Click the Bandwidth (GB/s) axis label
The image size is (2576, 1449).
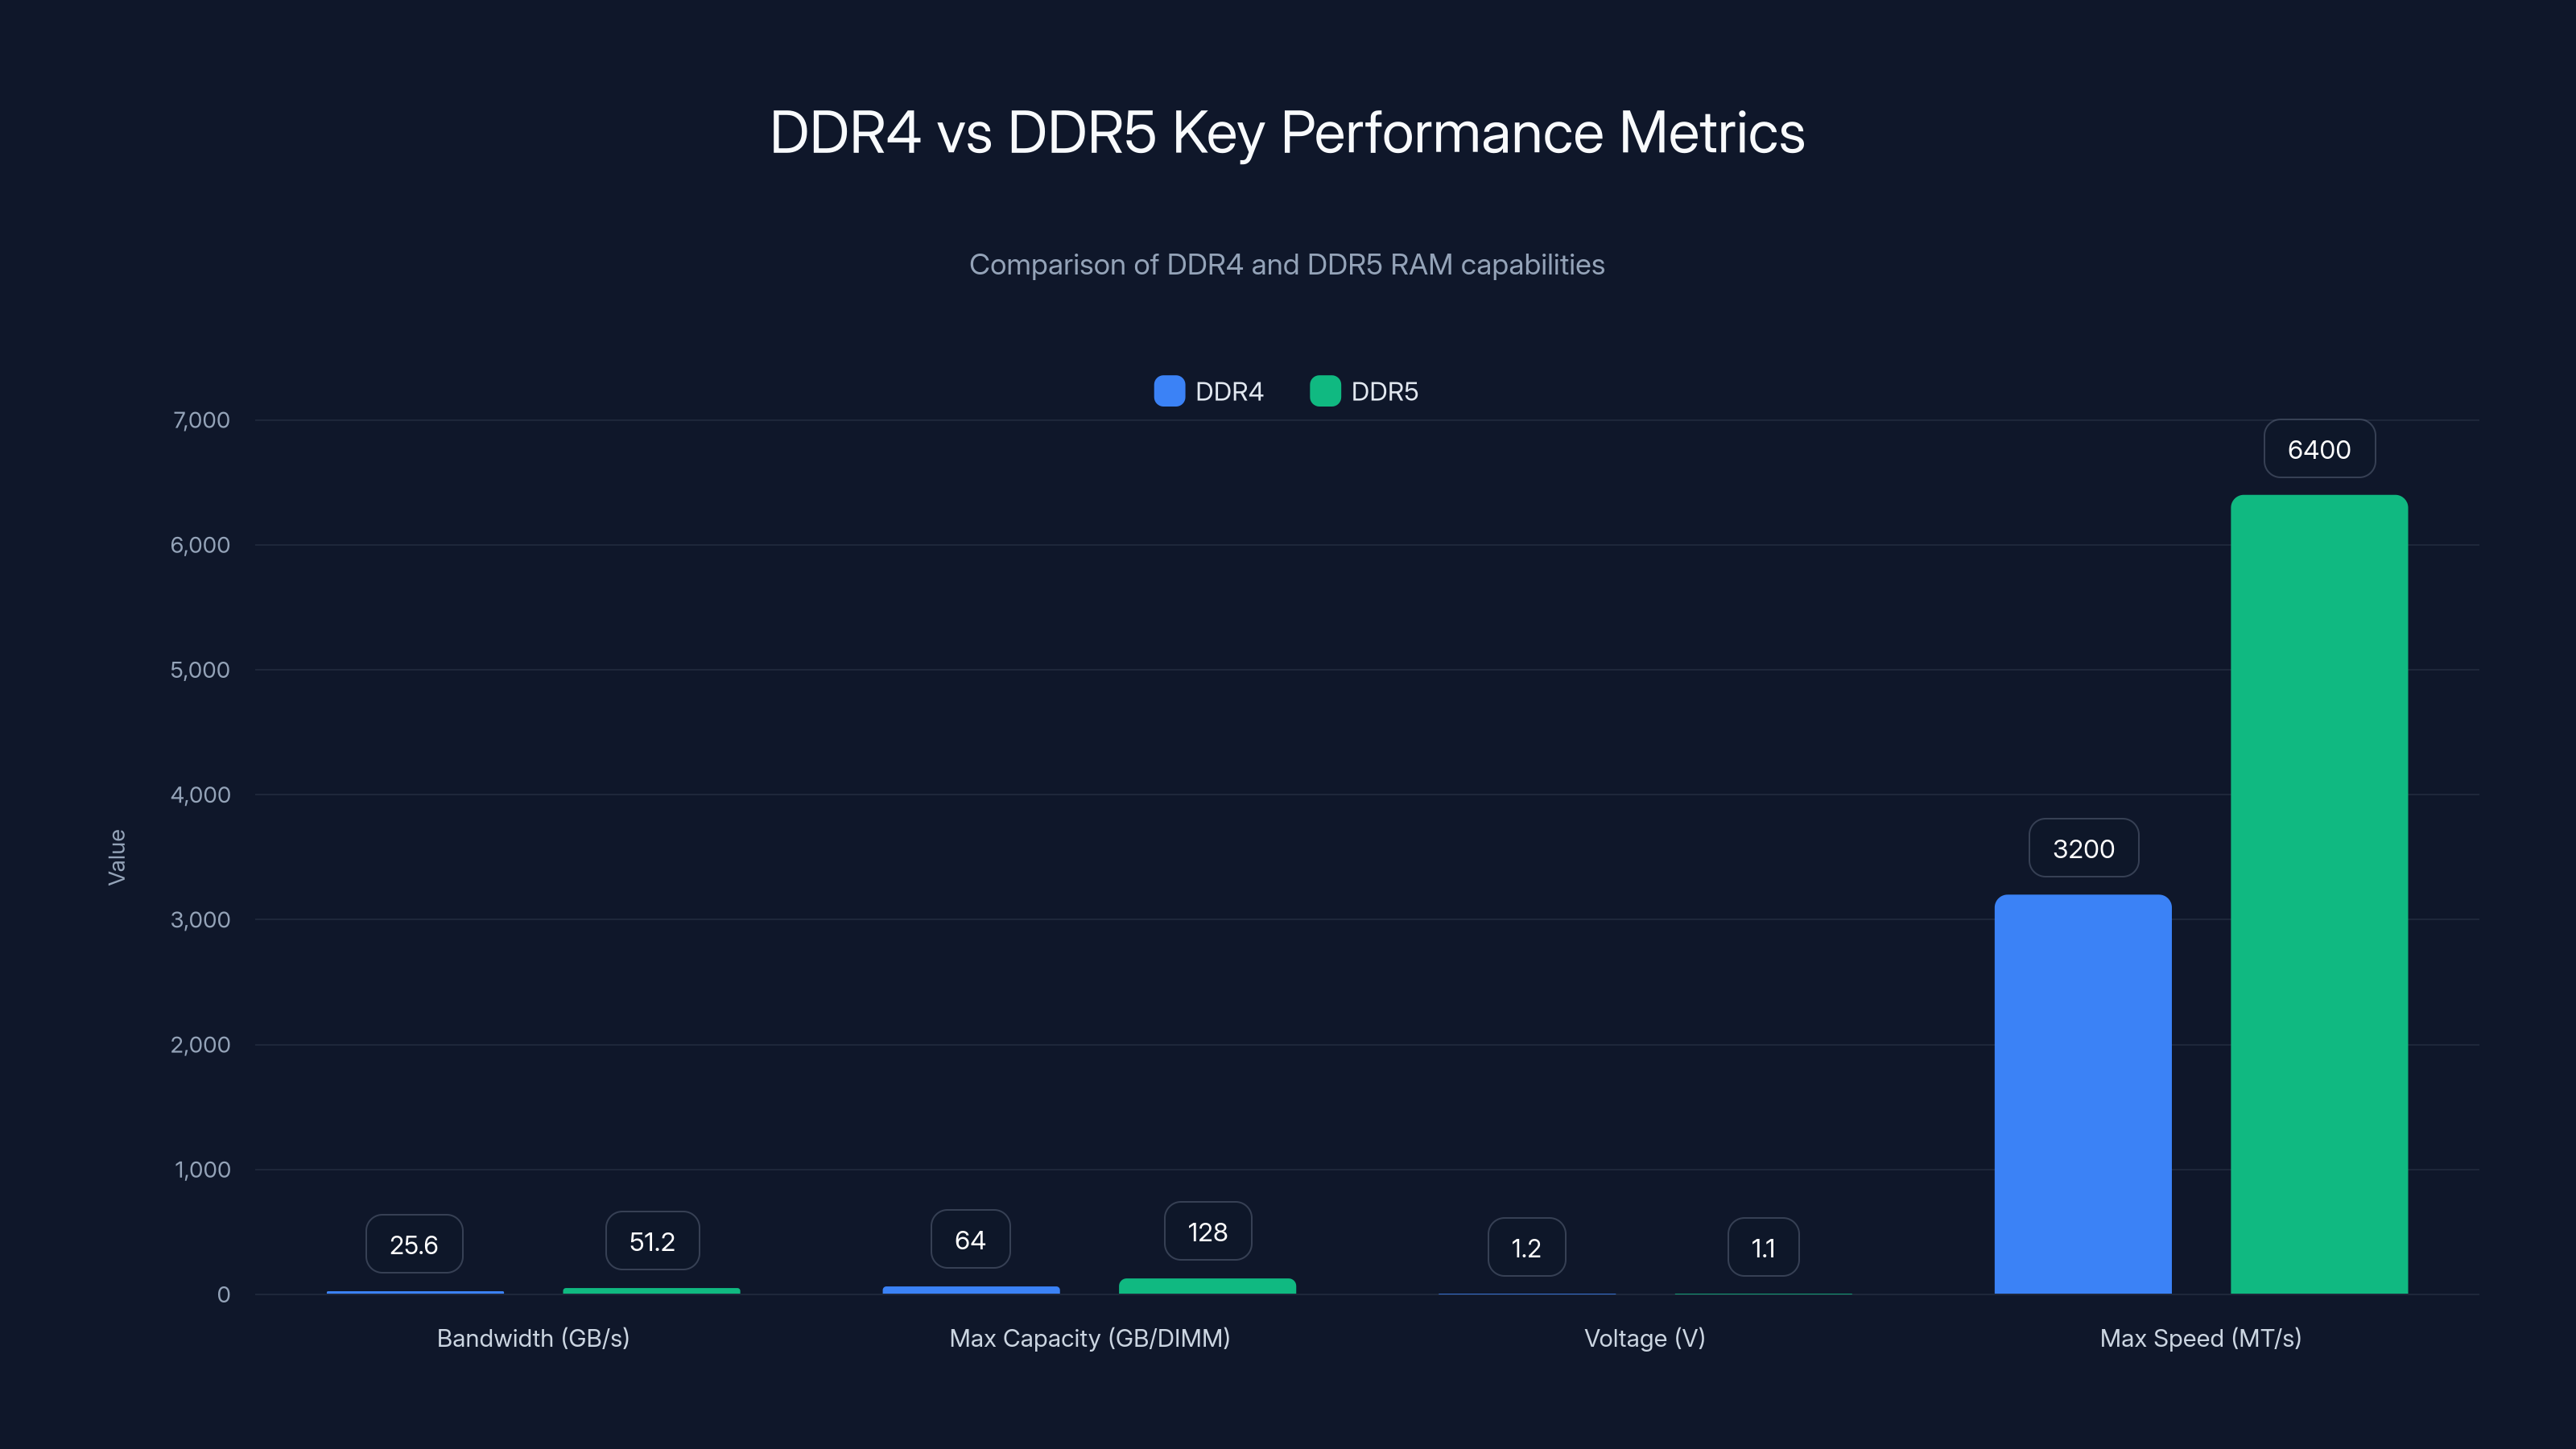click(533, 1338)
